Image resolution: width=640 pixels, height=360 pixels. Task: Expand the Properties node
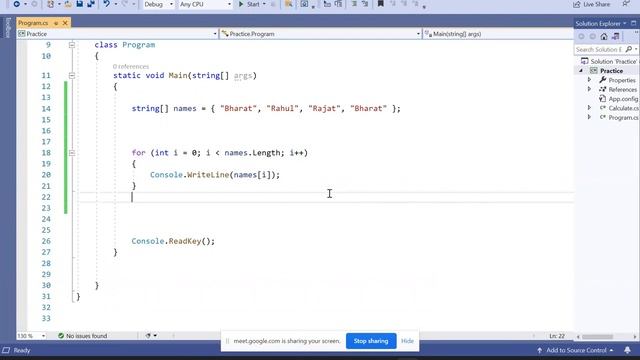coord(589,80)
